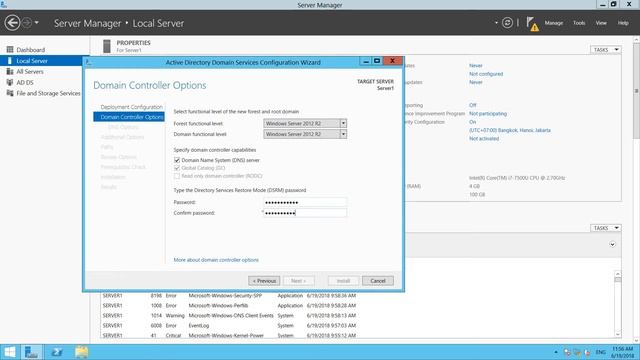This screenshot has width=640, height=360.
Task: Click the Bangkok, Hanoi, Jakarta time zone link
Action: pos(510,130)
